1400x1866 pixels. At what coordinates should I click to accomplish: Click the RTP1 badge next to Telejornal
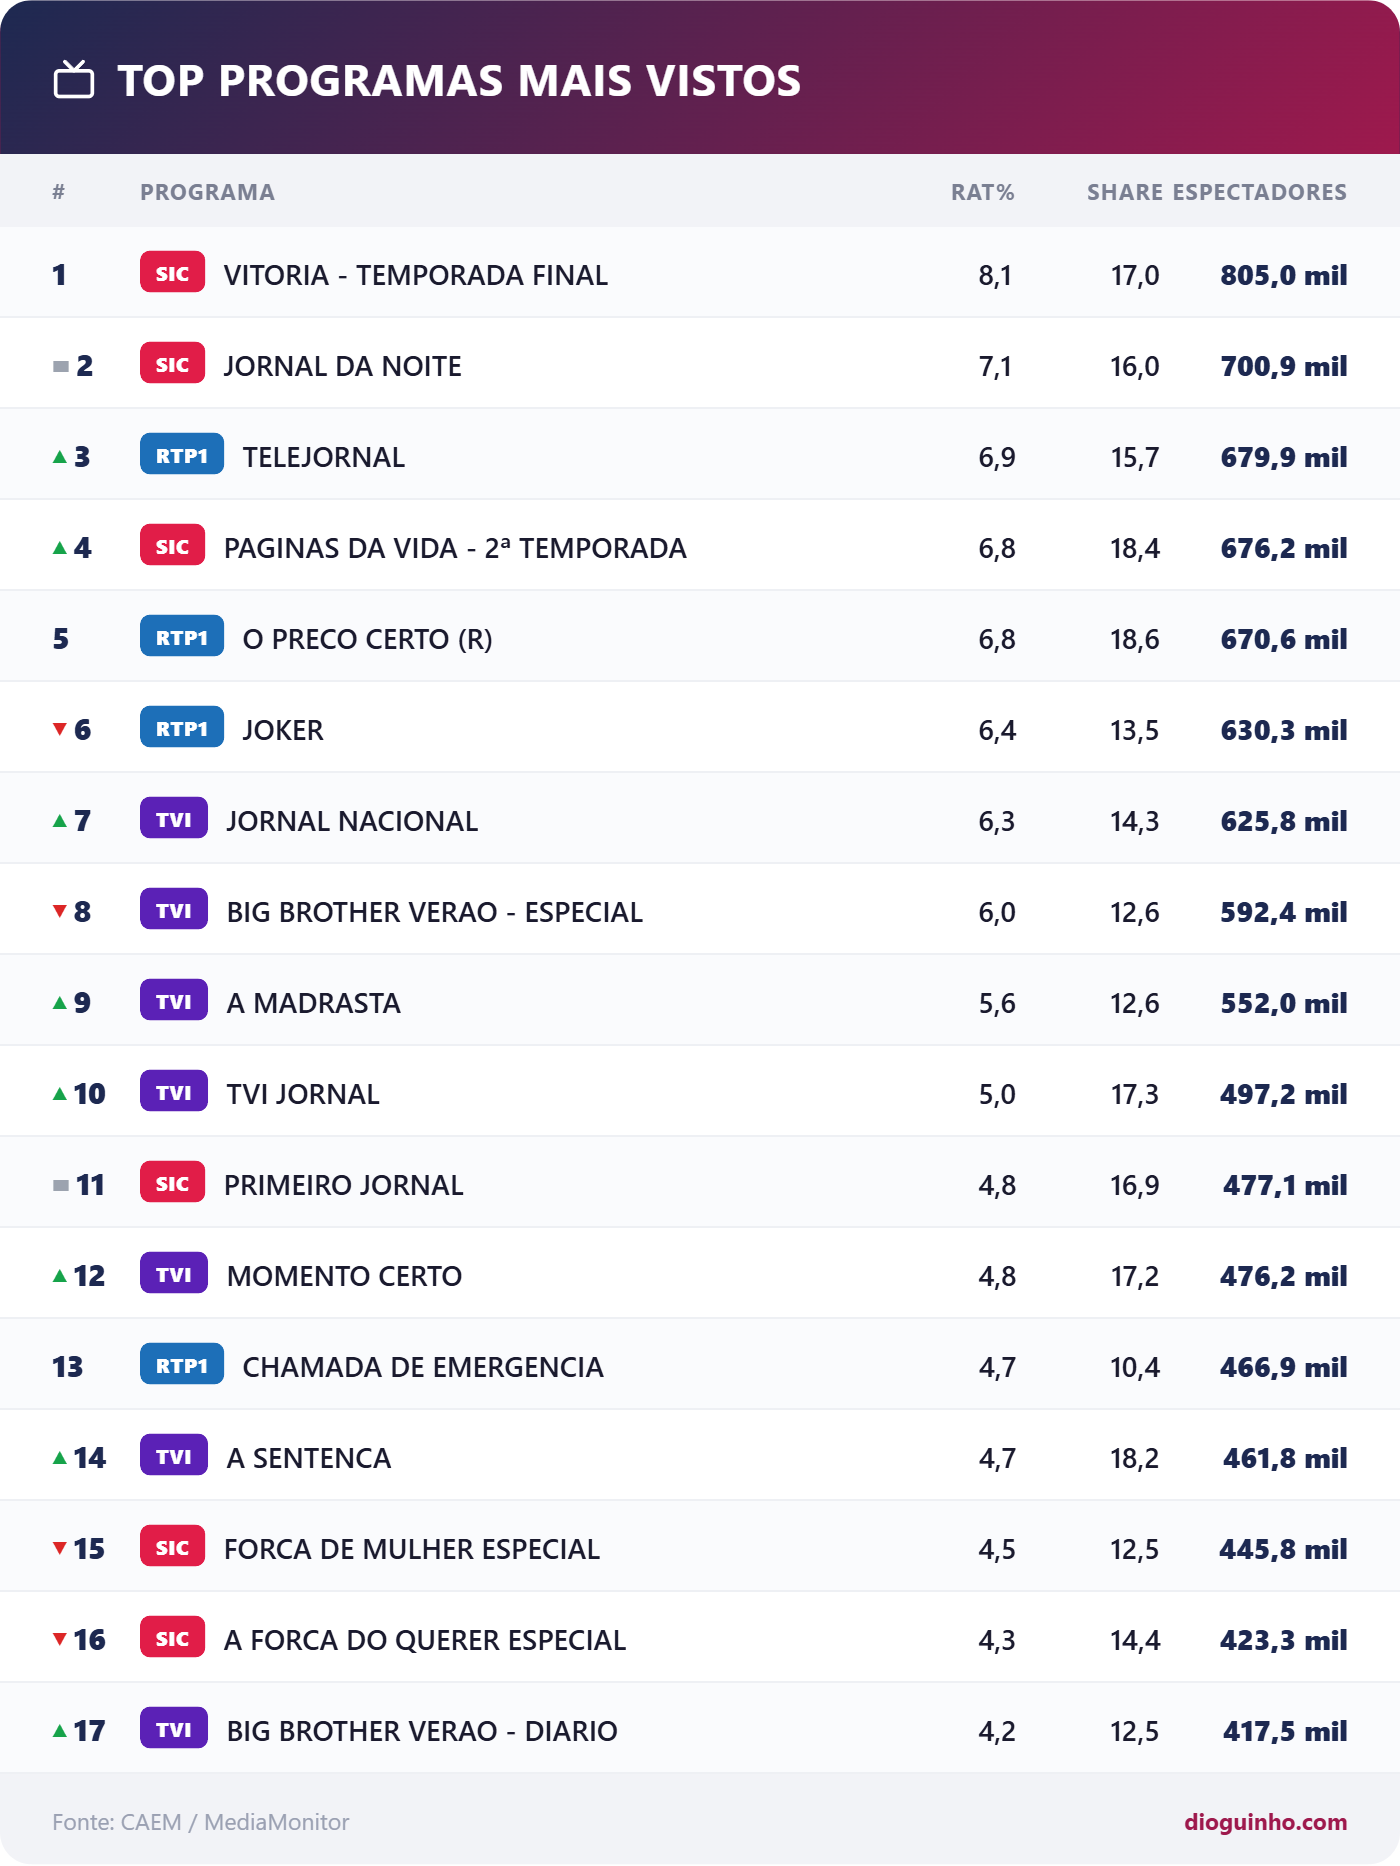tap(181, 455)
